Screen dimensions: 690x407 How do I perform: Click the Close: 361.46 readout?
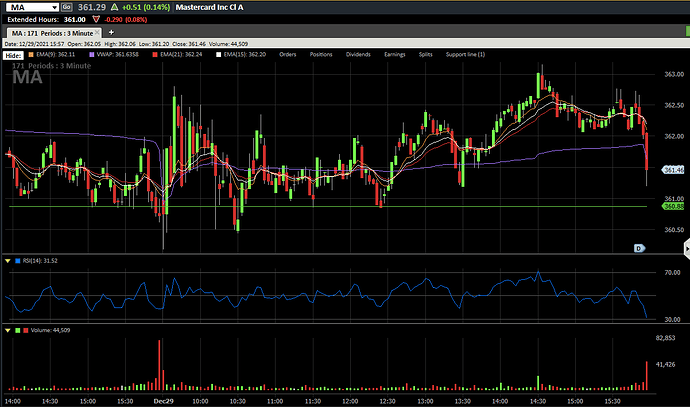tap(189, 44)
